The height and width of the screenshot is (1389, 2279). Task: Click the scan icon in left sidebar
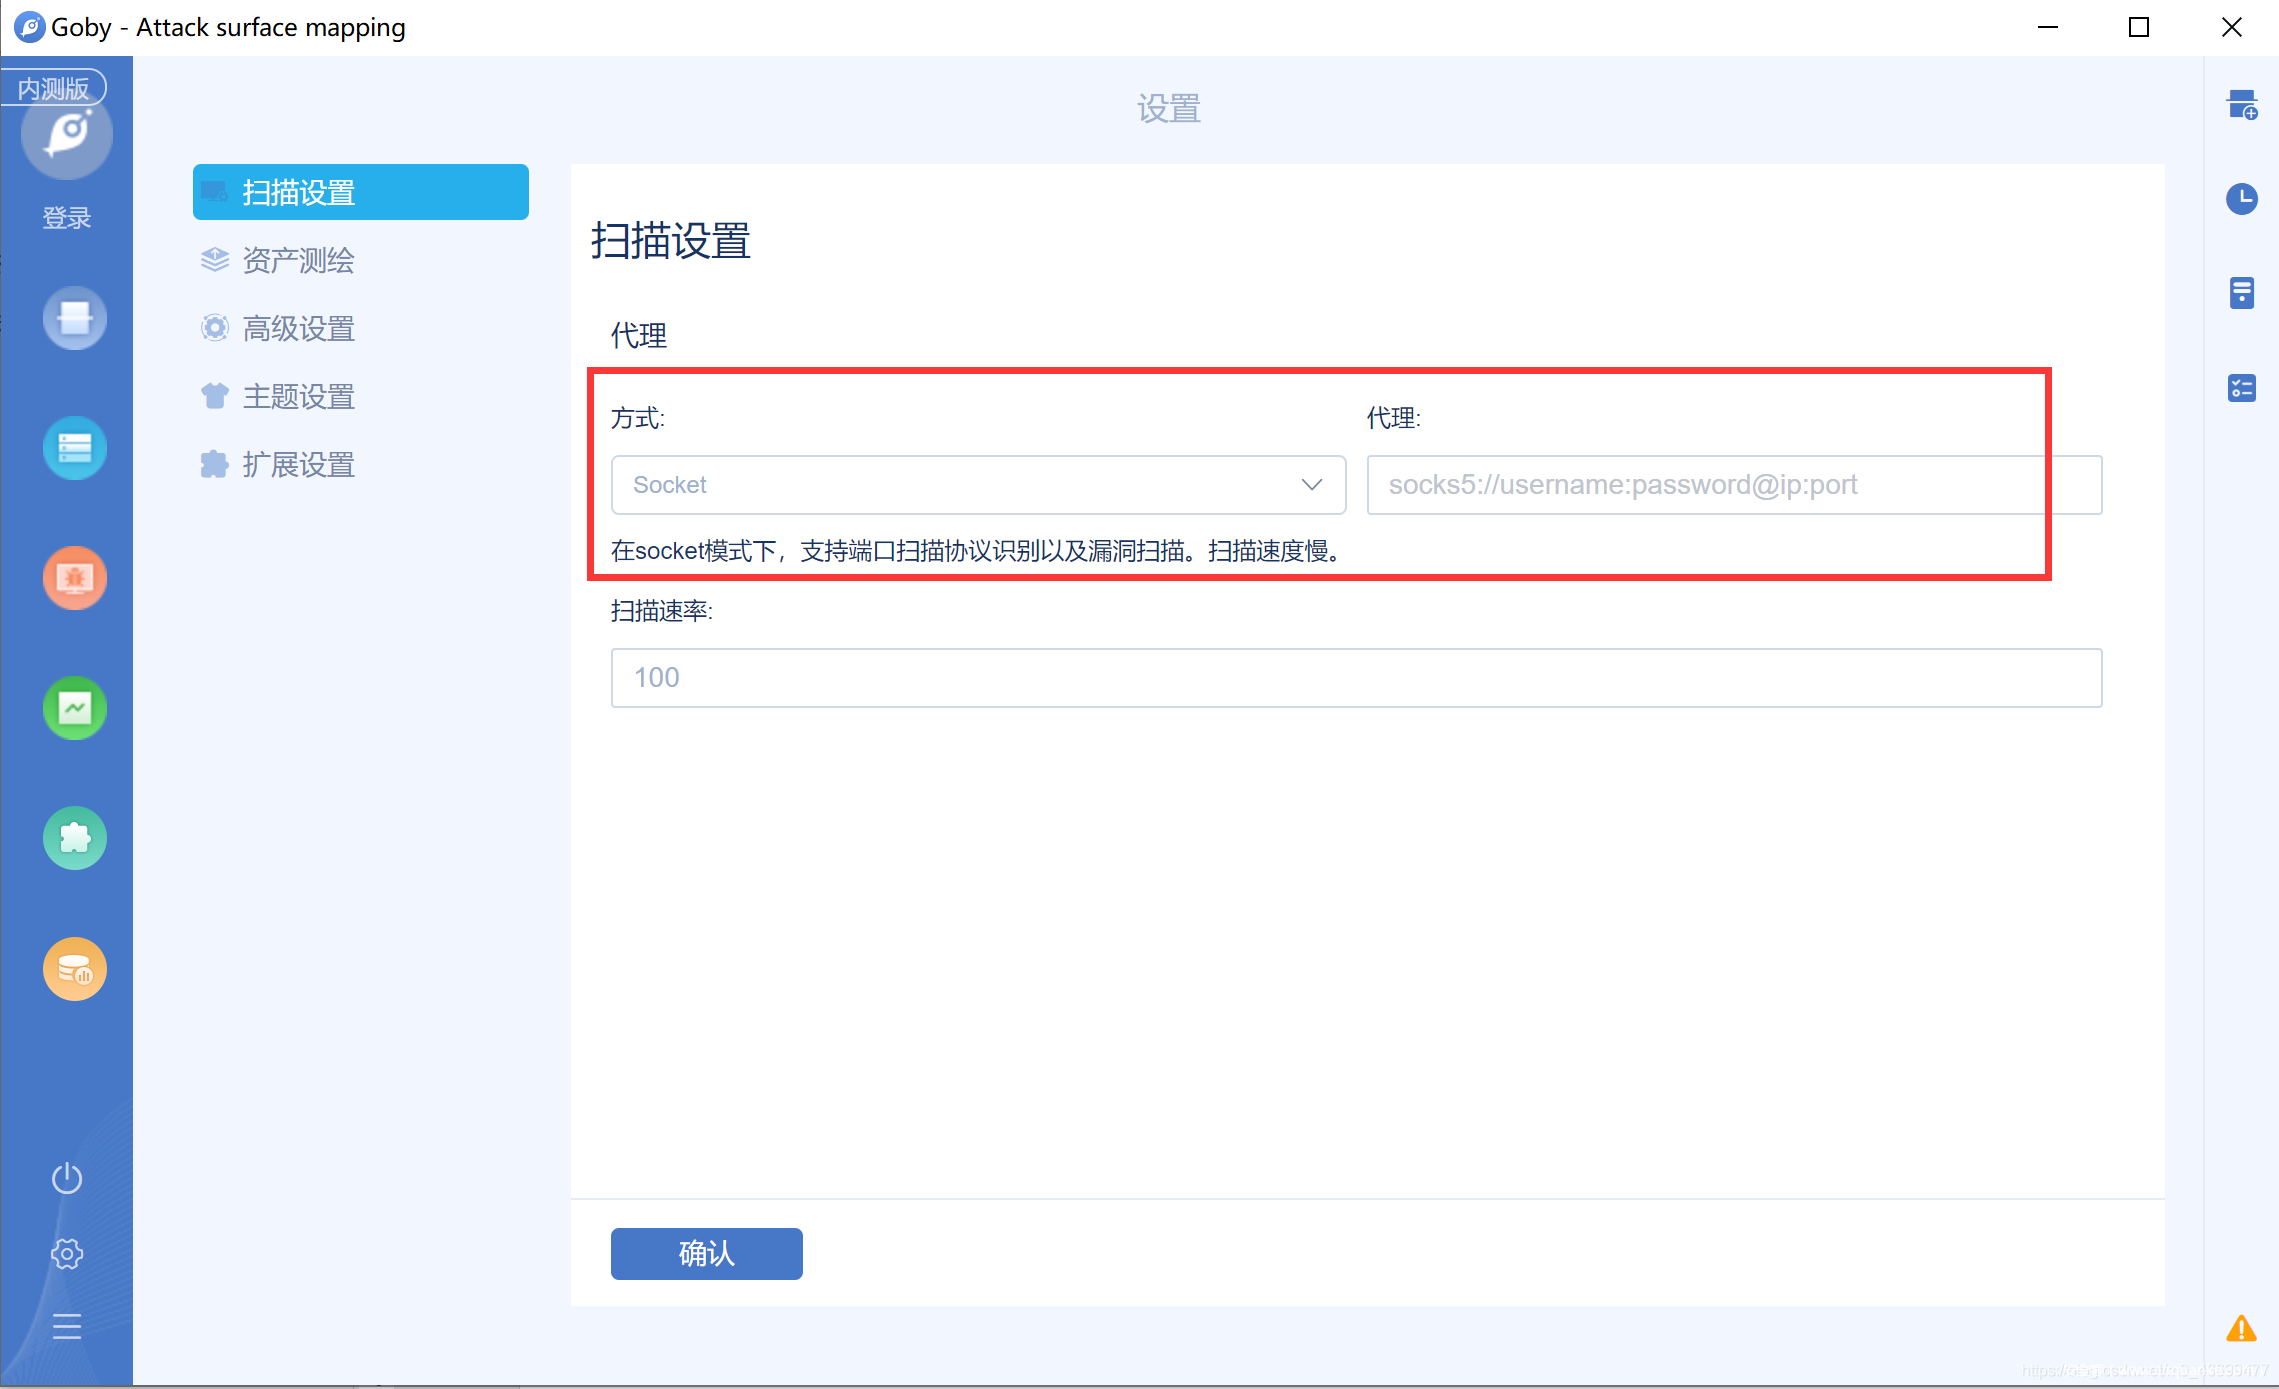point(74,319)
